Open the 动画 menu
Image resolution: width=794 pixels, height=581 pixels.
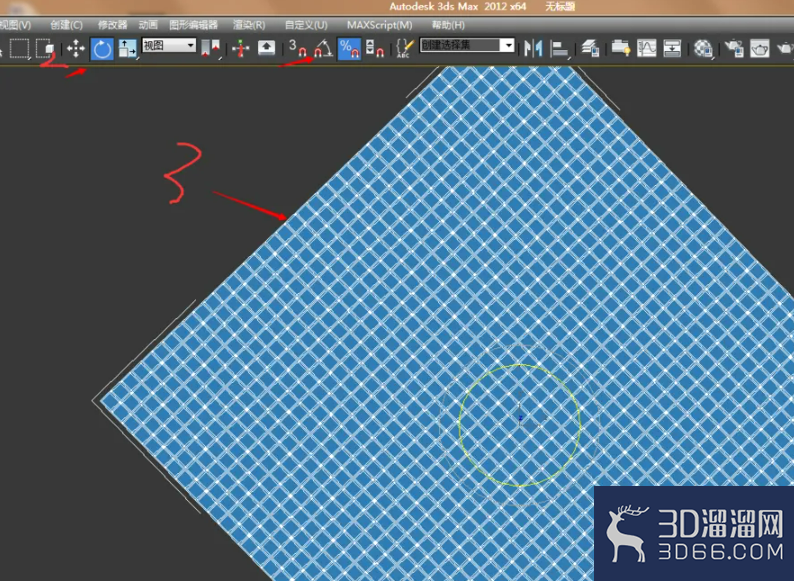point(148,25)
